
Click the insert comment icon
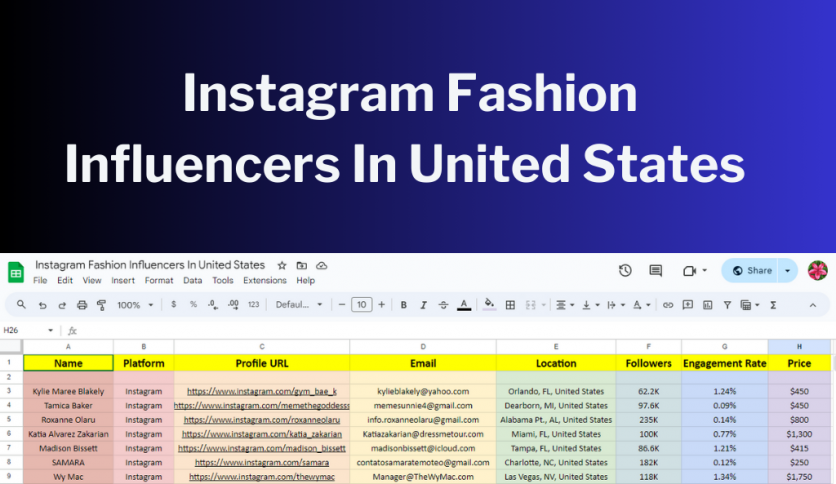click(x=688, y=305)
